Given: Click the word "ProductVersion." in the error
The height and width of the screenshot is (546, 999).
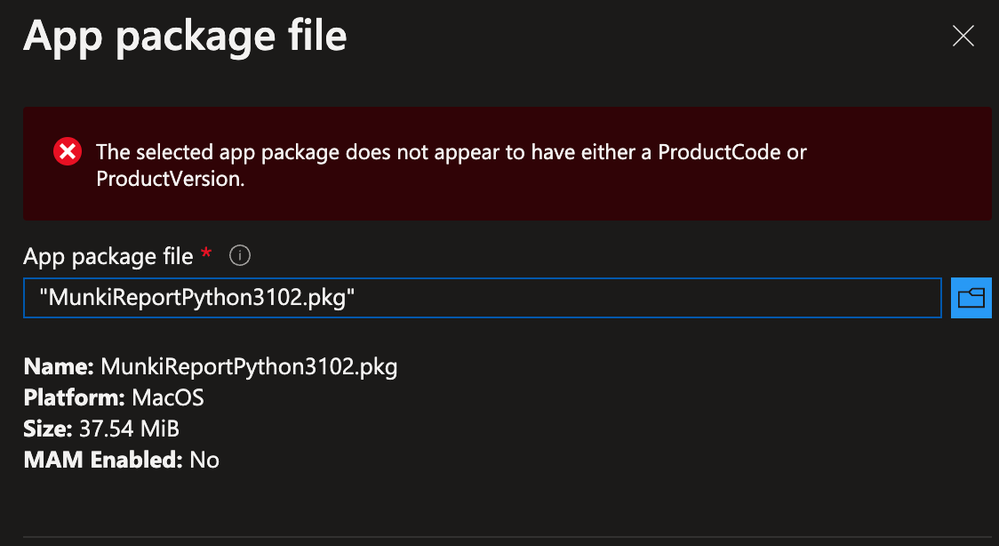Looking at the screenshot, I should pos(170,179).
